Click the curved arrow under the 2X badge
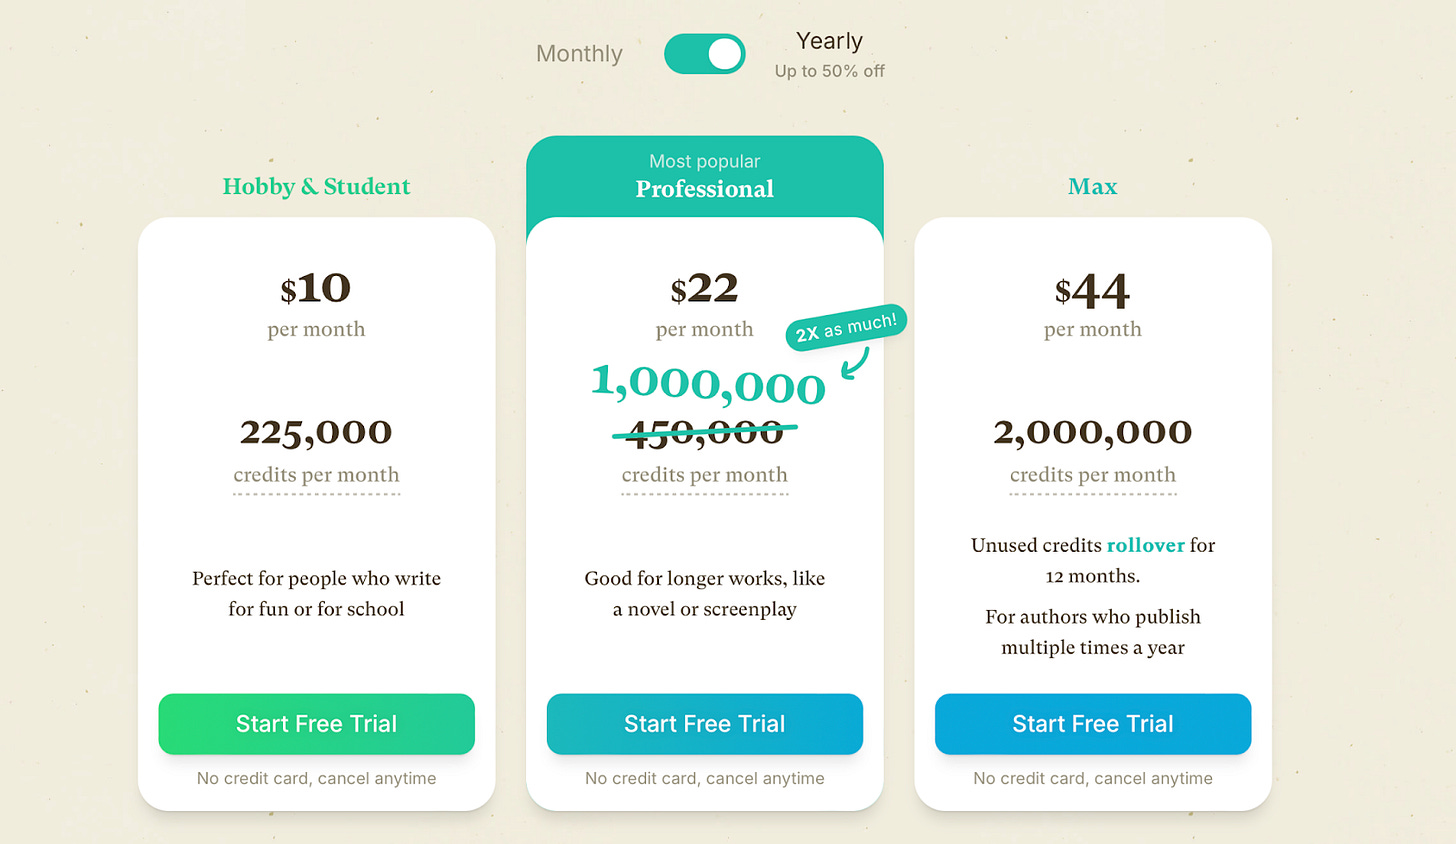Screen dimensions: 1456x844 pos(855,363)
